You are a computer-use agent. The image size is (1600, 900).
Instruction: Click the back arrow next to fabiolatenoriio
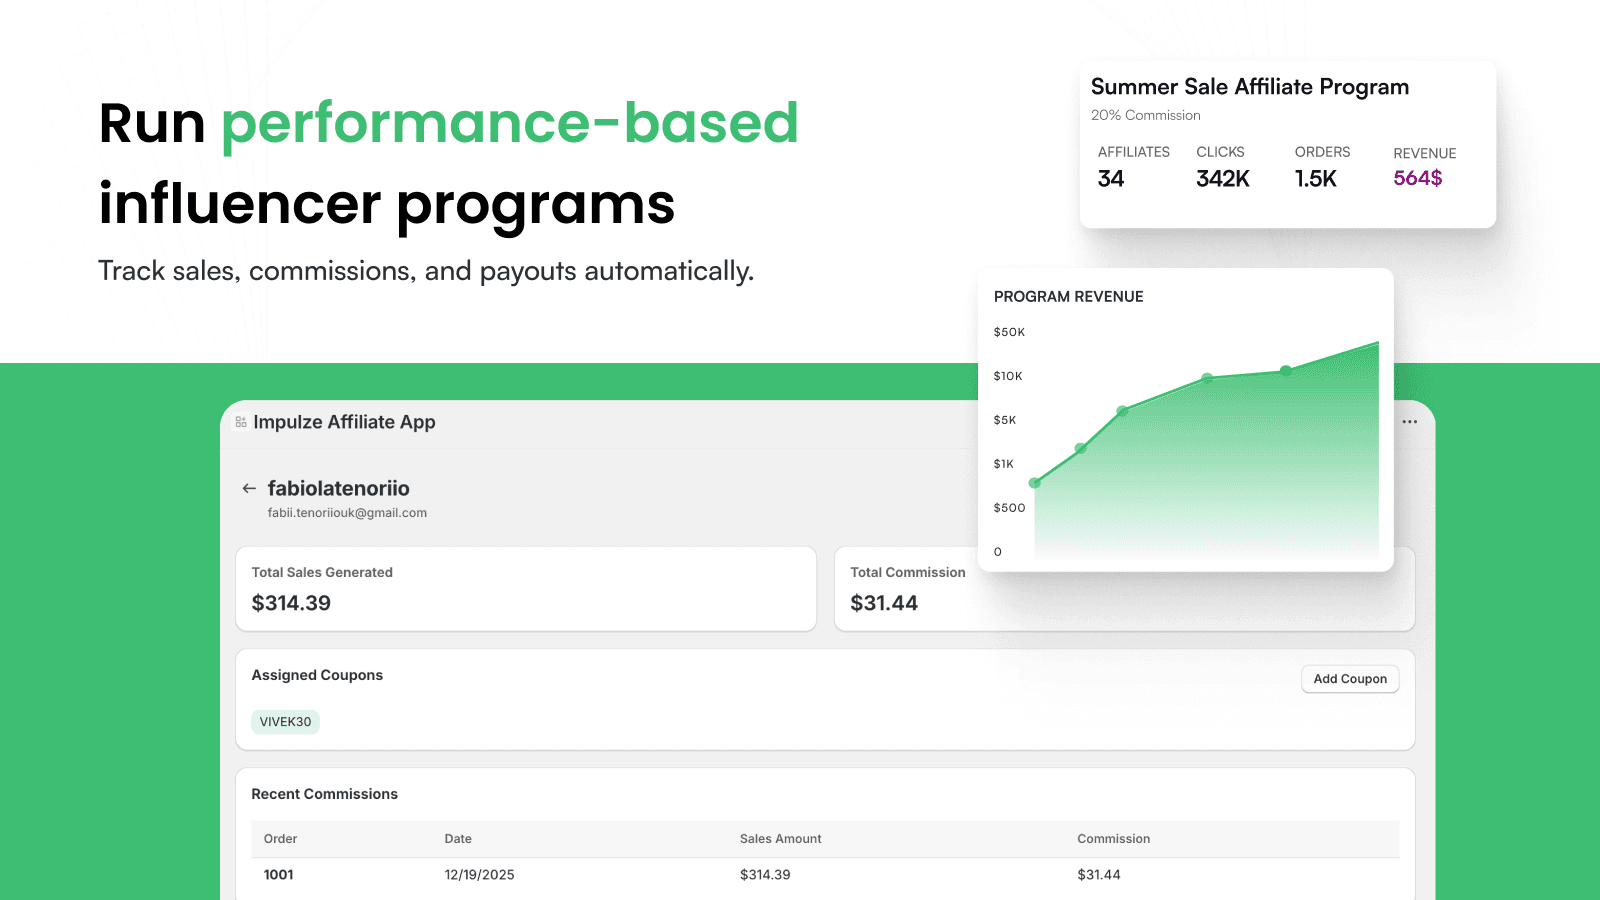click(249, 488)
